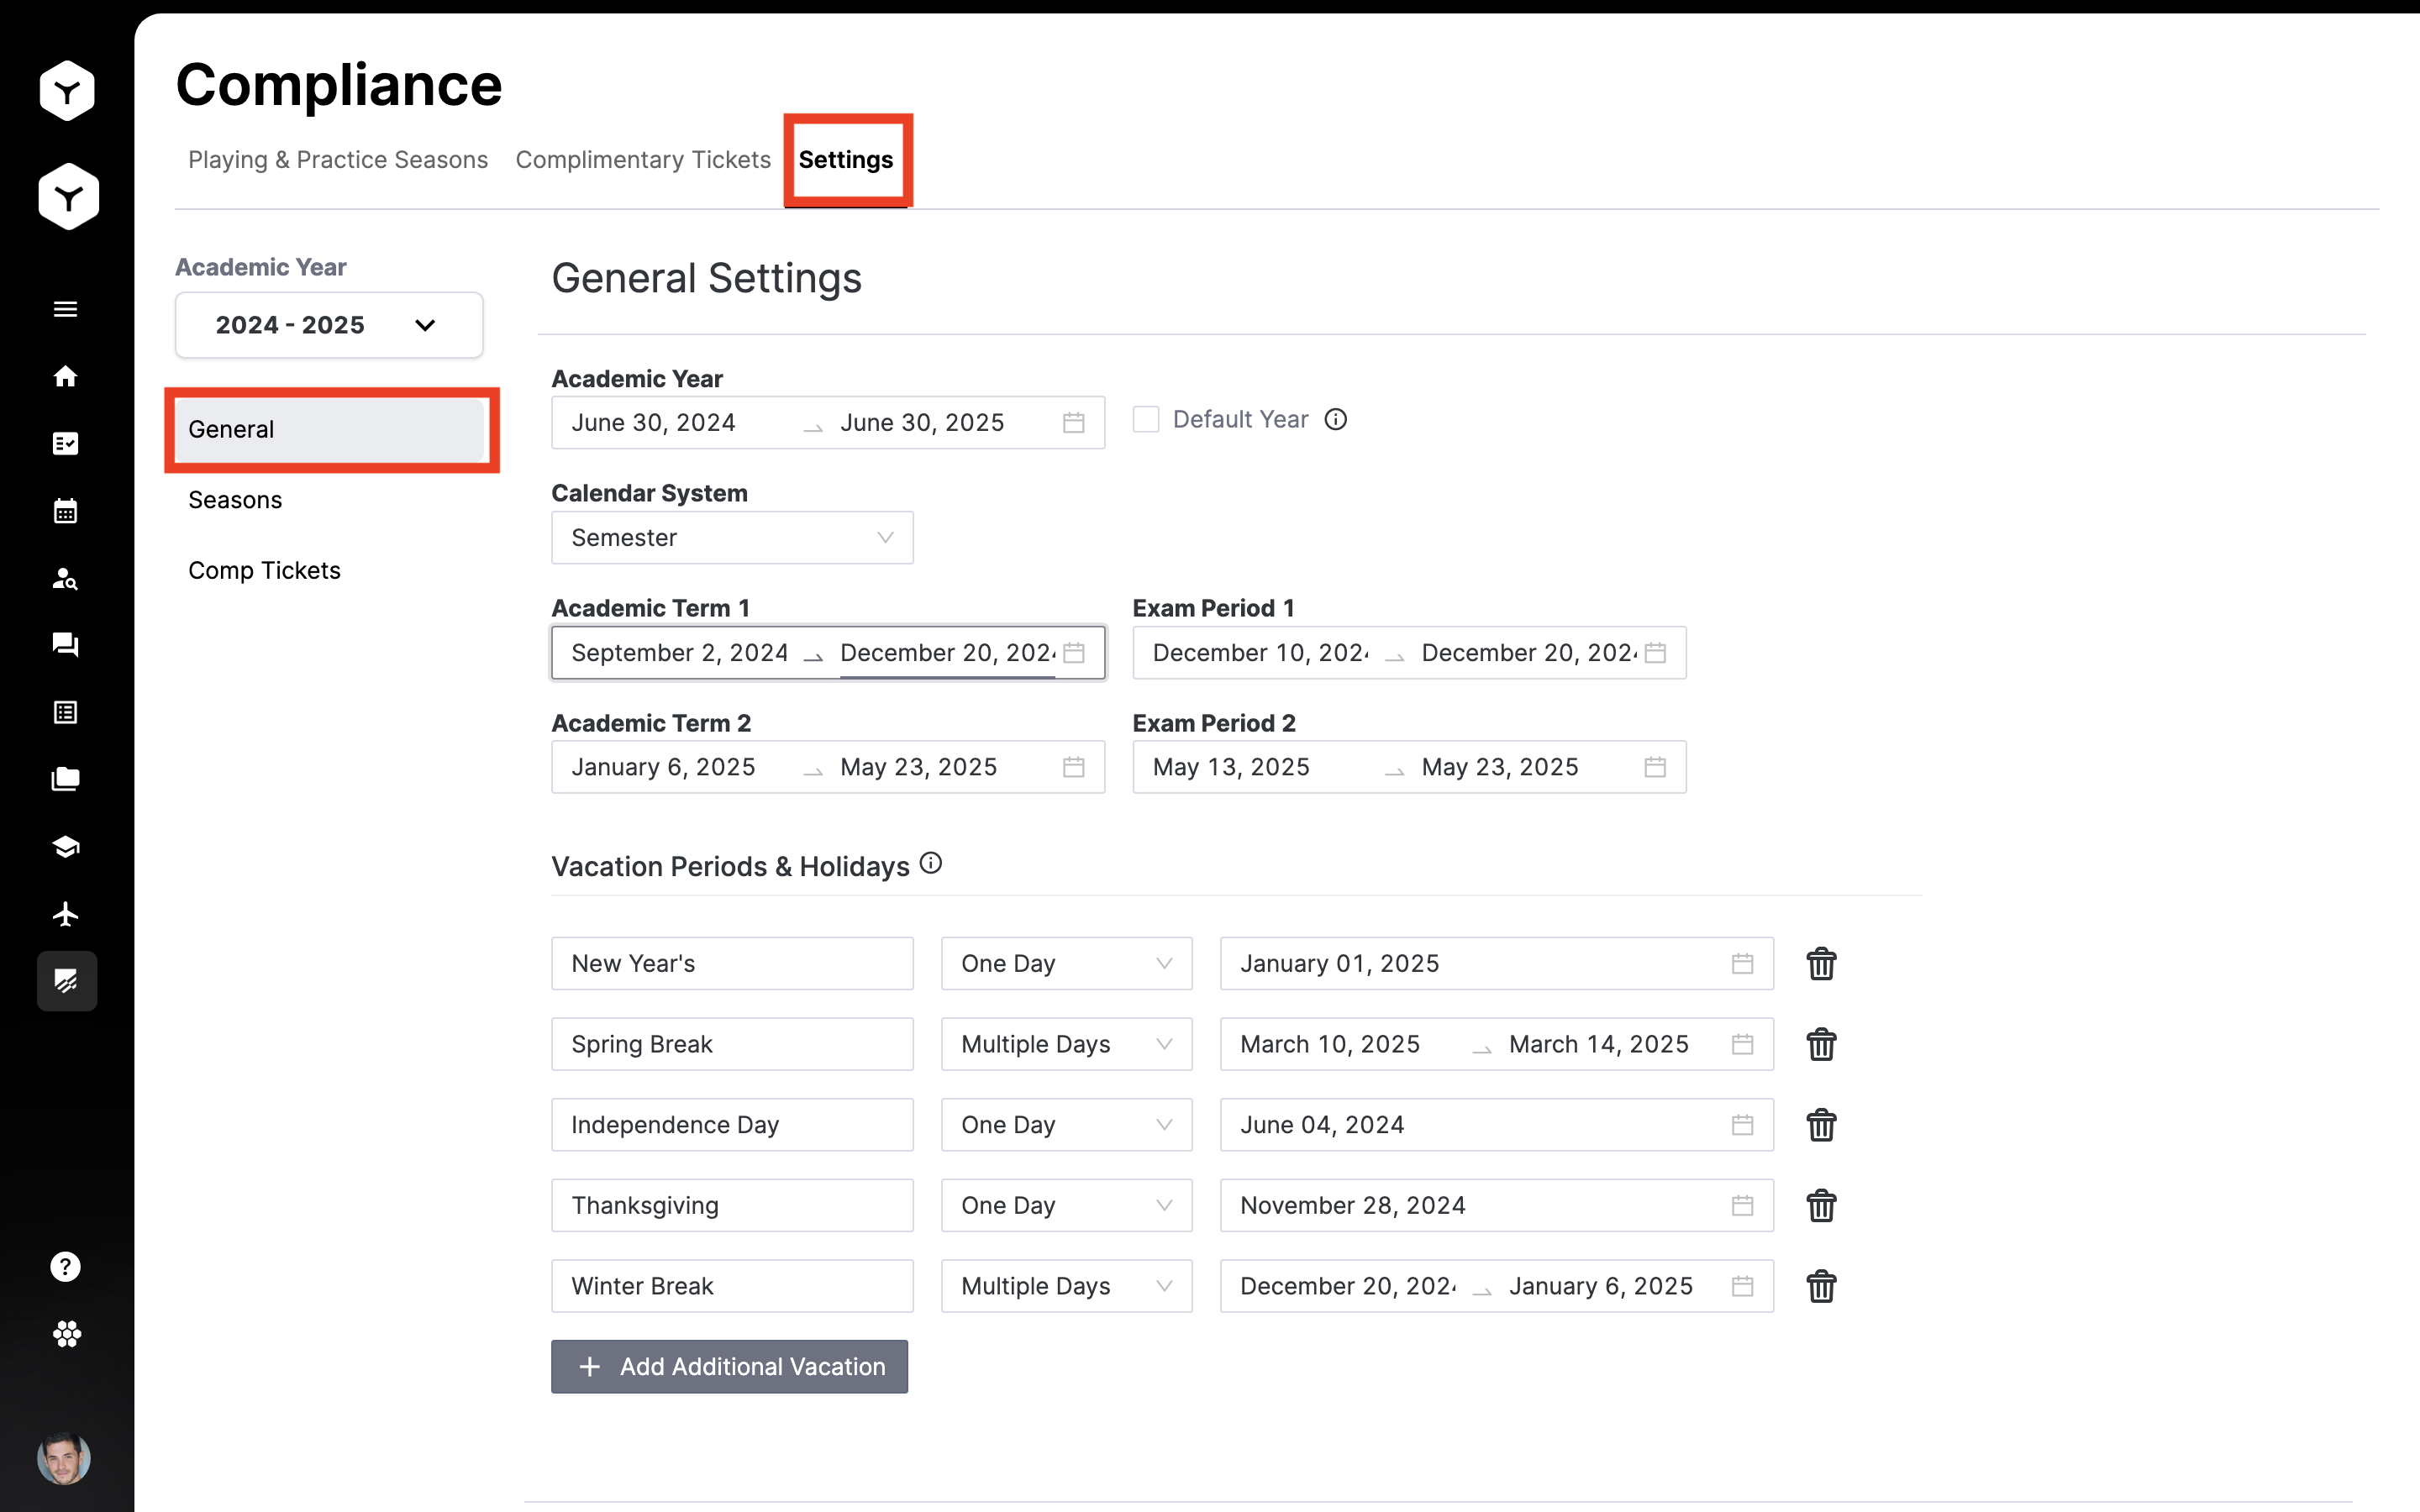Select Comp Tickets in the settings sidebar

pyautogui.click(x=264, y=570)
